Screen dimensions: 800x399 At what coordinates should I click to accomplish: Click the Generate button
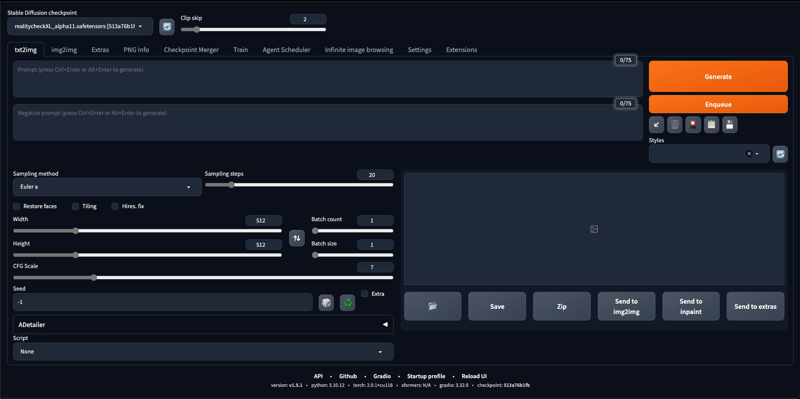click(718, 77)
